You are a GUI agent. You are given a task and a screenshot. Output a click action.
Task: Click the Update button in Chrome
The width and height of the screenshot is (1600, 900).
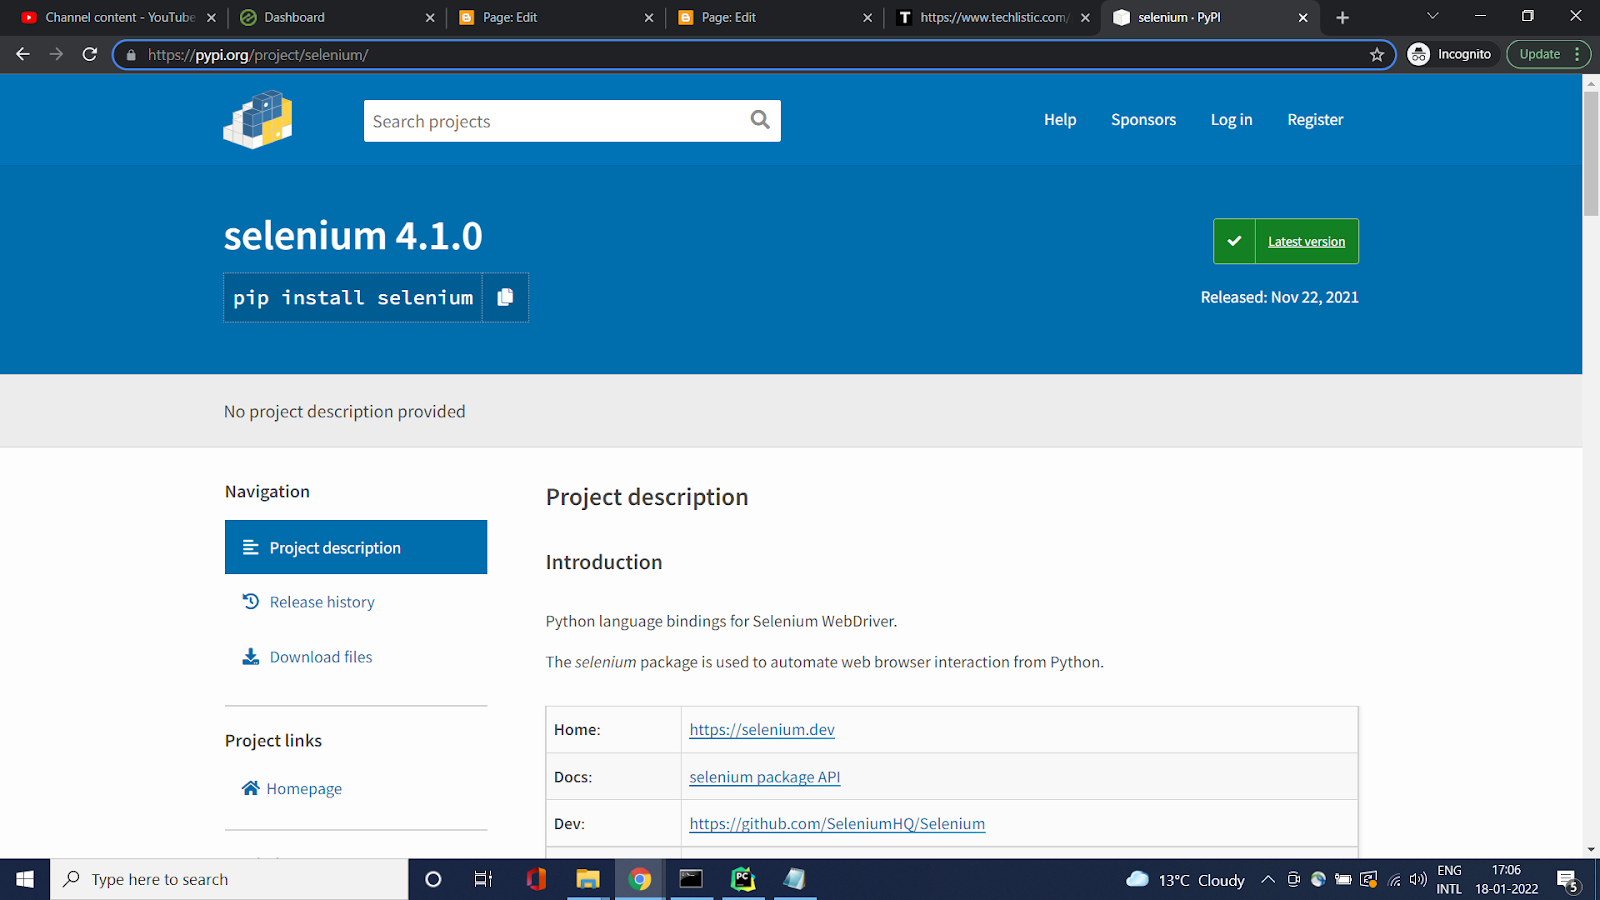coord(1548,54)
